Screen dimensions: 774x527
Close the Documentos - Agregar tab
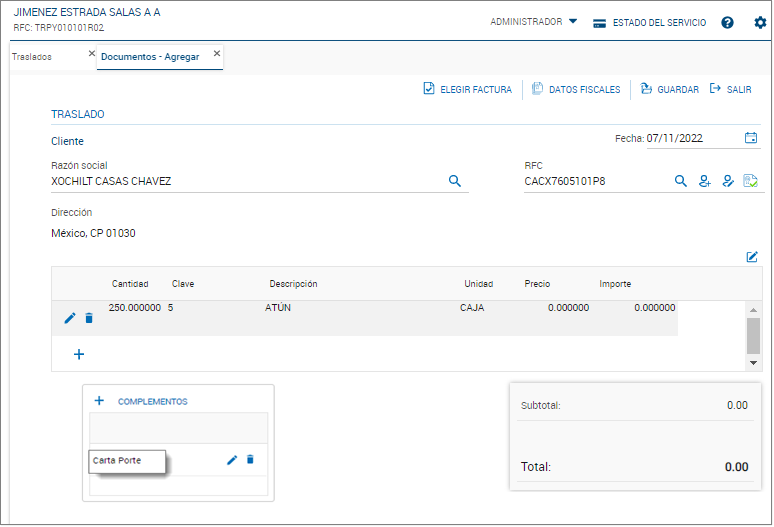[x=217, y=54]
